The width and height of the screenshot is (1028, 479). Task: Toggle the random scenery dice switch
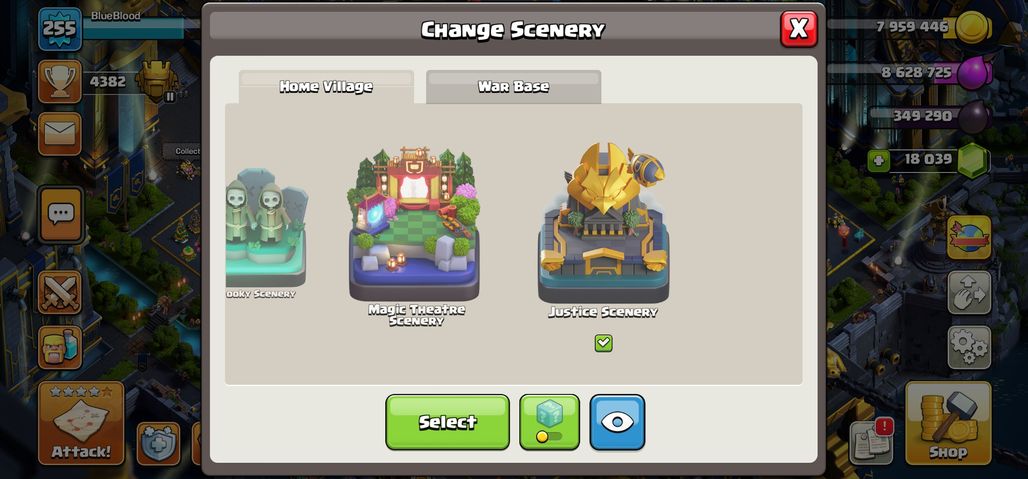(549, 422)
